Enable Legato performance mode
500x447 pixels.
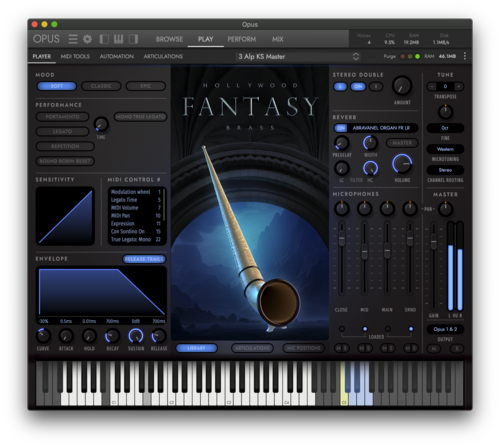pos(62,131)
